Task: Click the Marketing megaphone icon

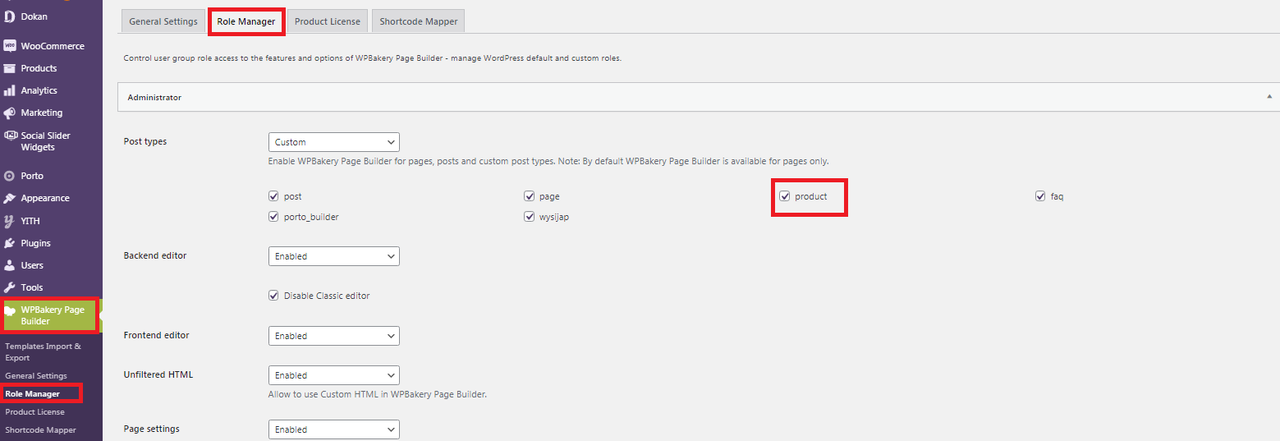Action: 9,113
